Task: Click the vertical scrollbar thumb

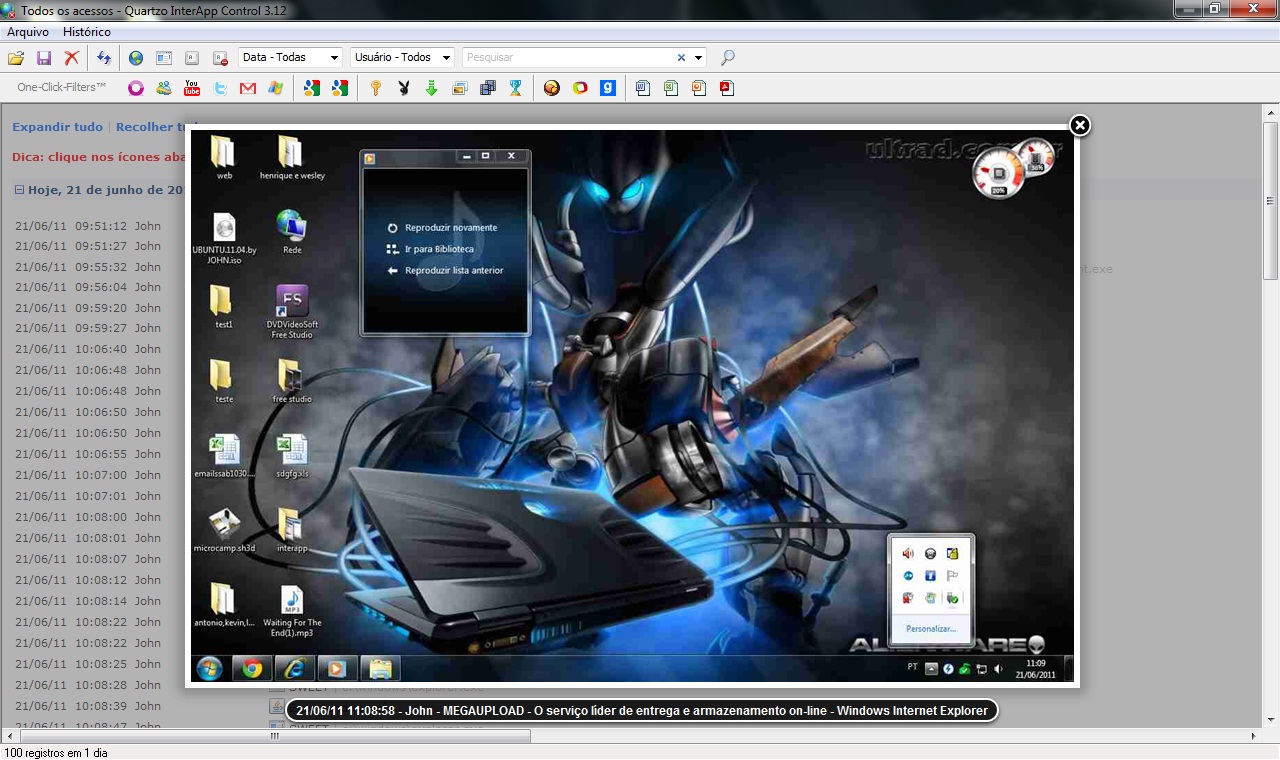Action: point(1271,199)
